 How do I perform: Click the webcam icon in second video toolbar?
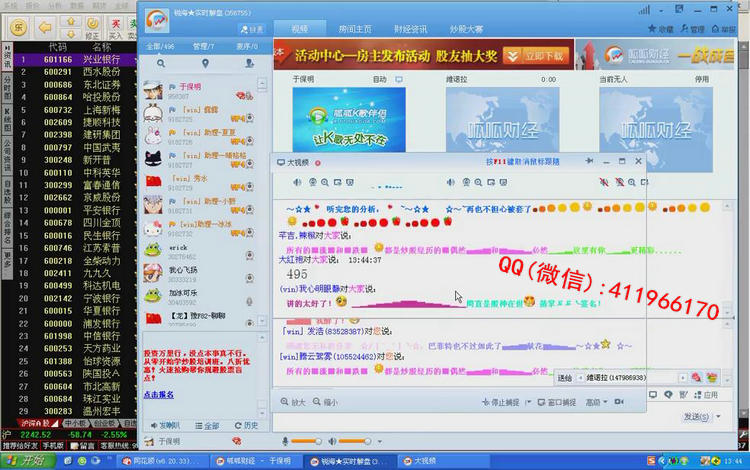pos(466,182)
